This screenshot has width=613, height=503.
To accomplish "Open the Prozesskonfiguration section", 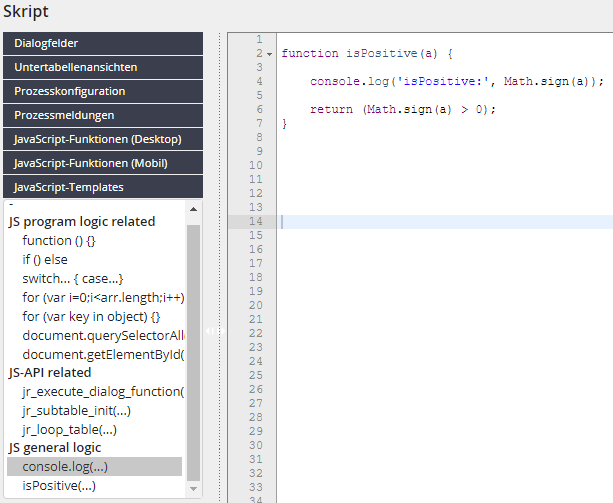I will (103, 91).
